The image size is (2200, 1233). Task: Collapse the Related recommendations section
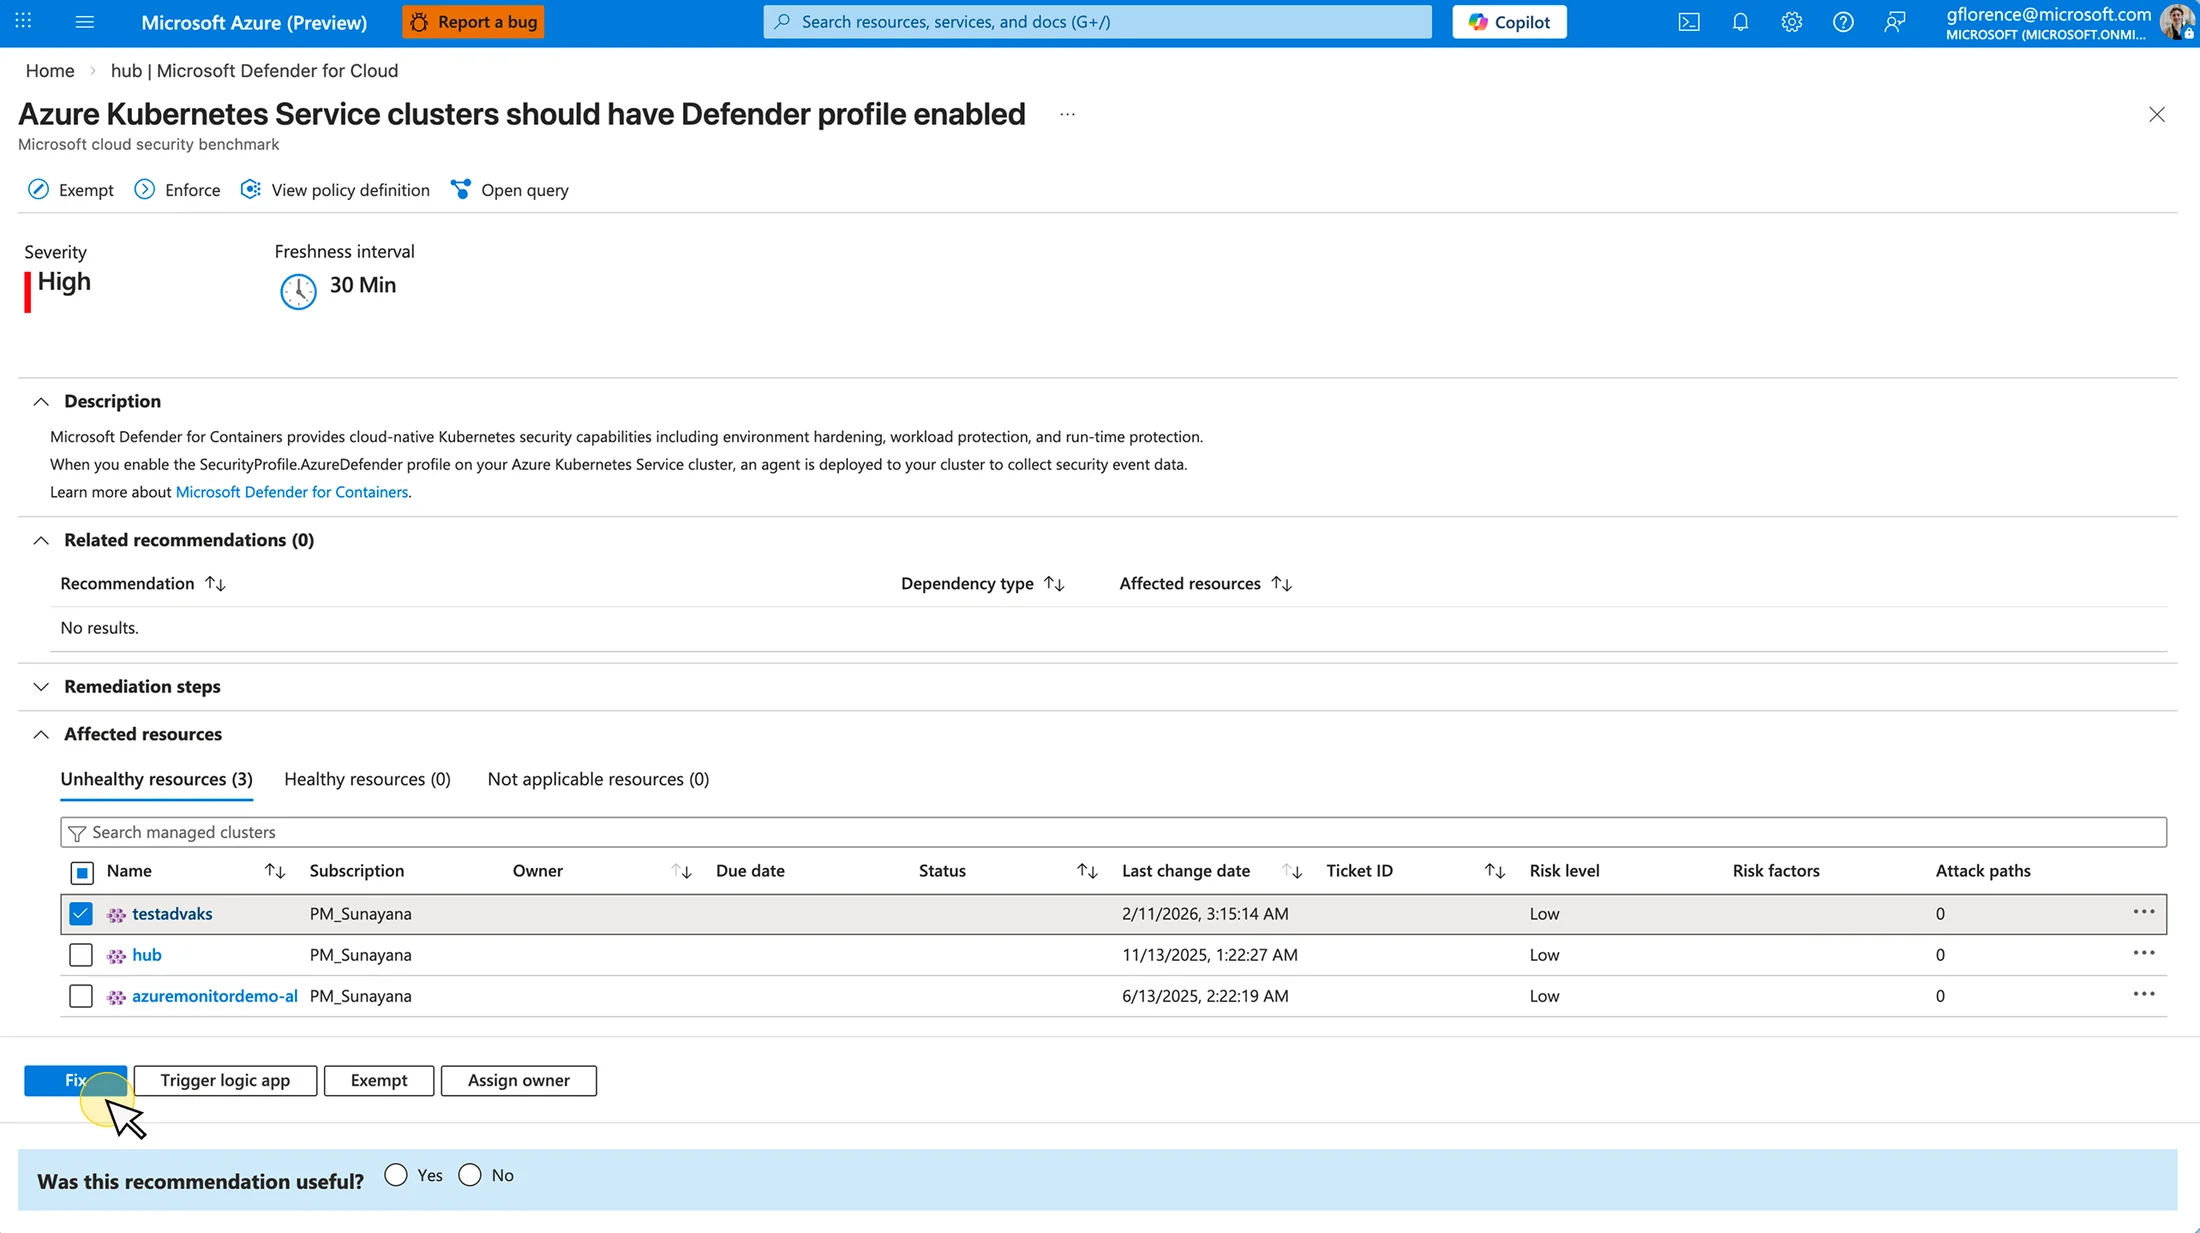point(41,540)
